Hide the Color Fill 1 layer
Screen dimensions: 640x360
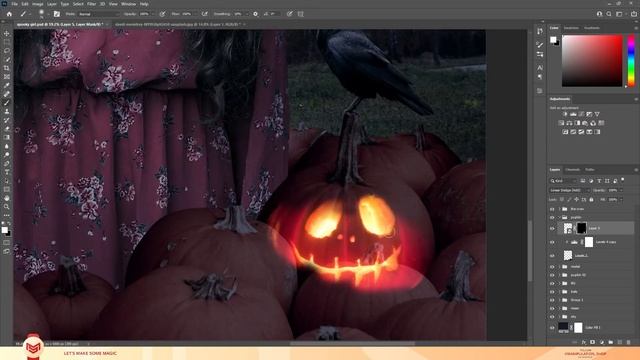click(552, 327)
